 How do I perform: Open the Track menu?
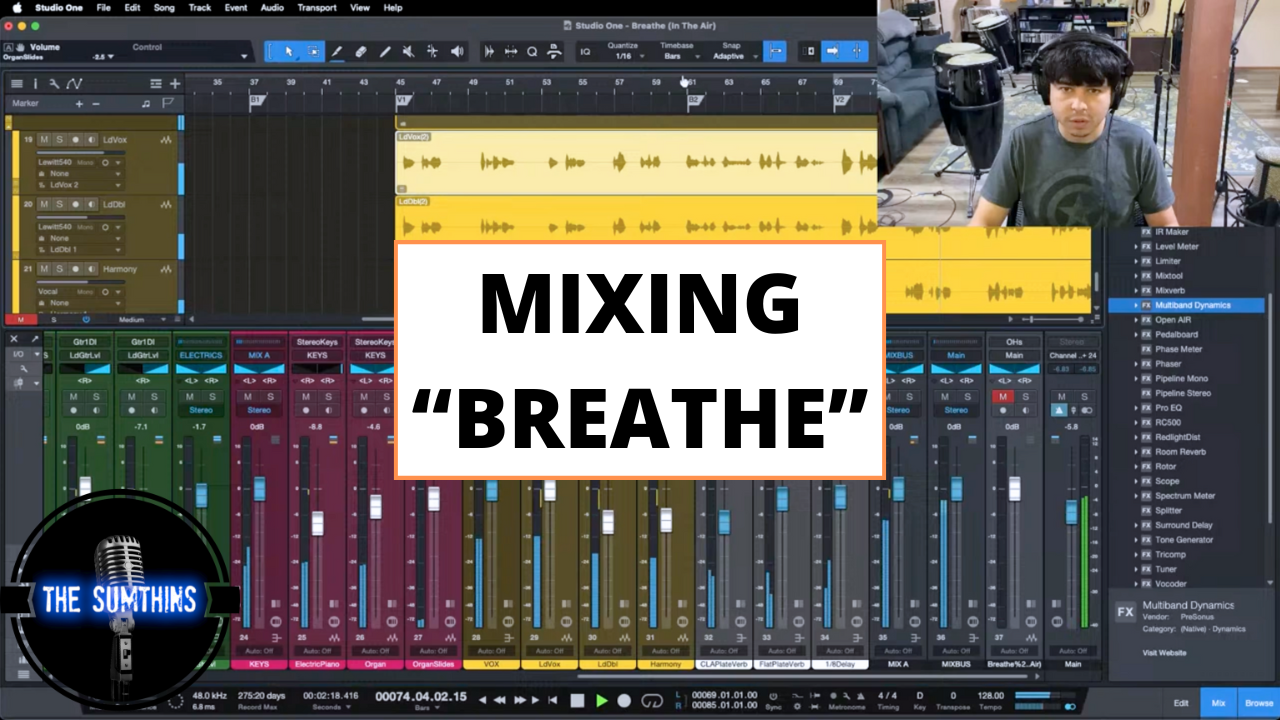click(199, 7)
